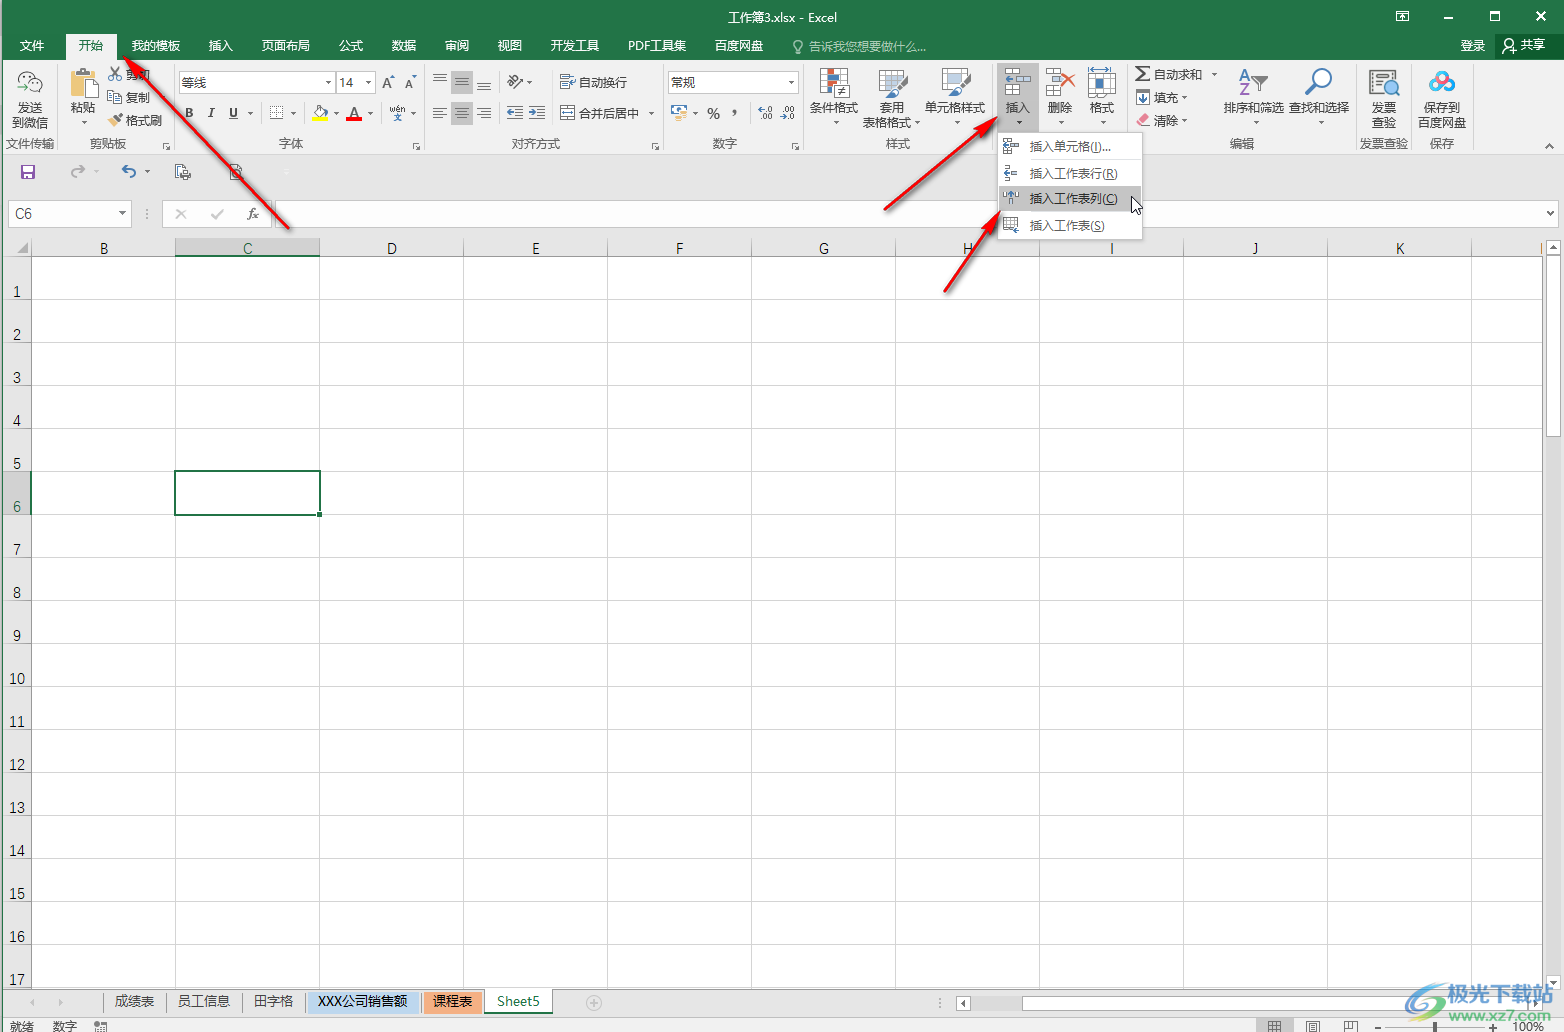The width and height of the screenshot is (1564, 1032).
Task: Choose 插入工作表行 menu entry
Action: click(x=1070, y=173)
